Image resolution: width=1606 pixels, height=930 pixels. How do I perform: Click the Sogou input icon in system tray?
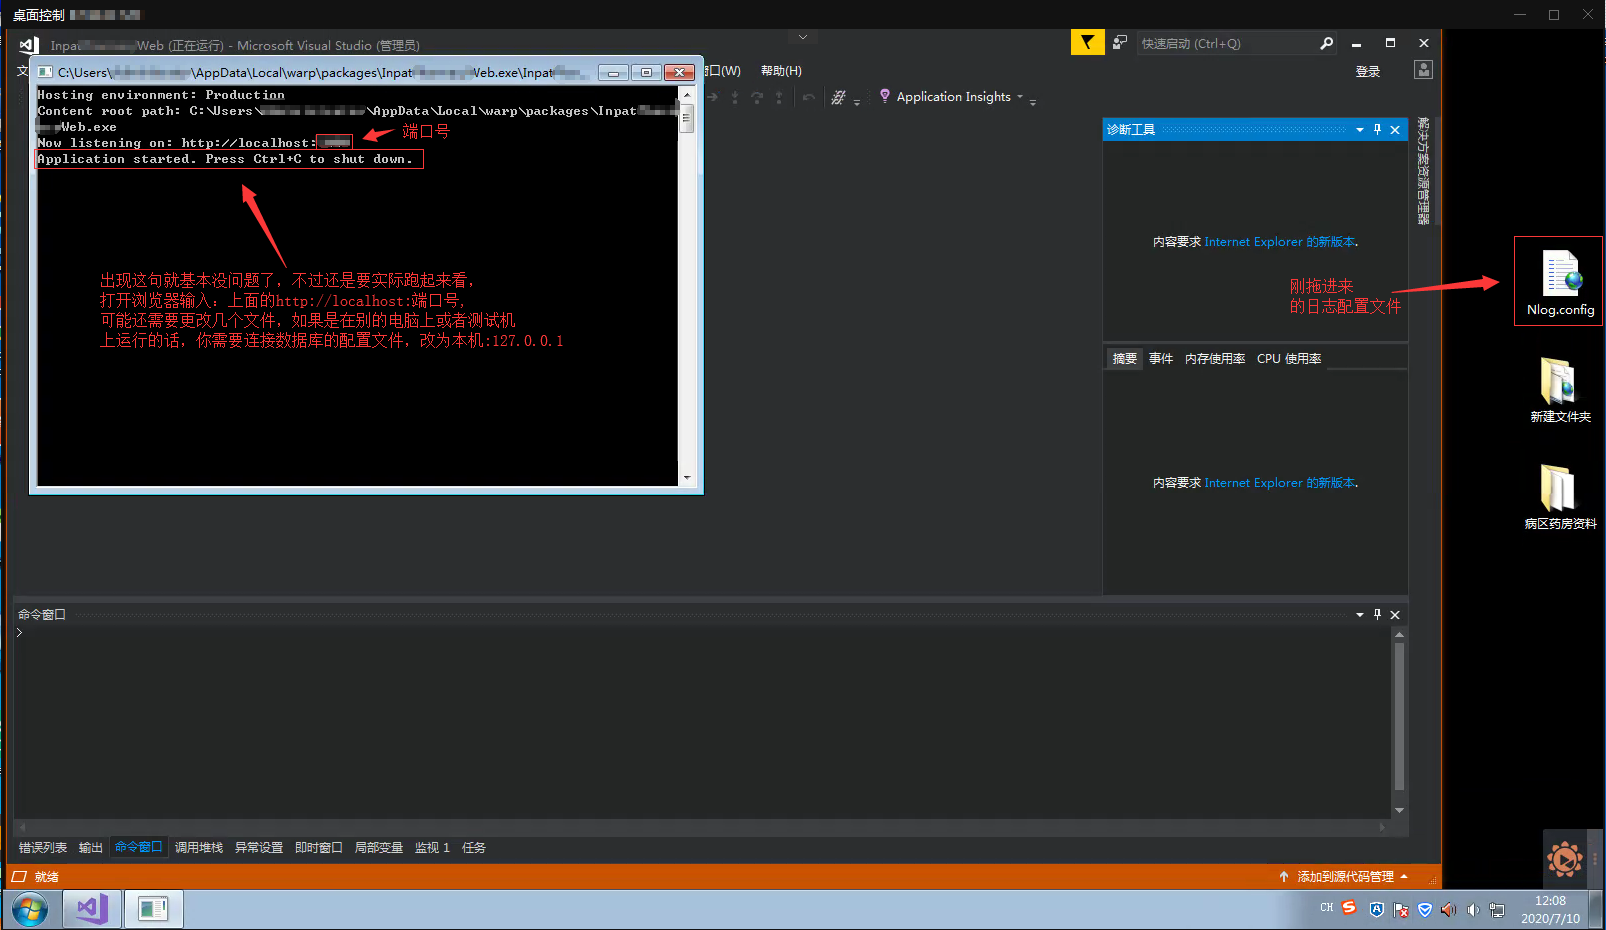(x=1349, y=909)
